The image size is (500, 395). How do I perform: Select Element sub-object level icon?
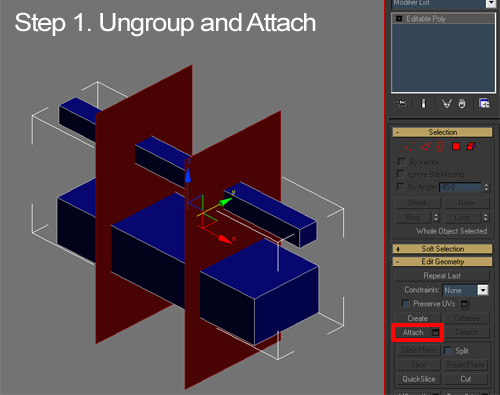pyautogui.click(x=471, y=146)
